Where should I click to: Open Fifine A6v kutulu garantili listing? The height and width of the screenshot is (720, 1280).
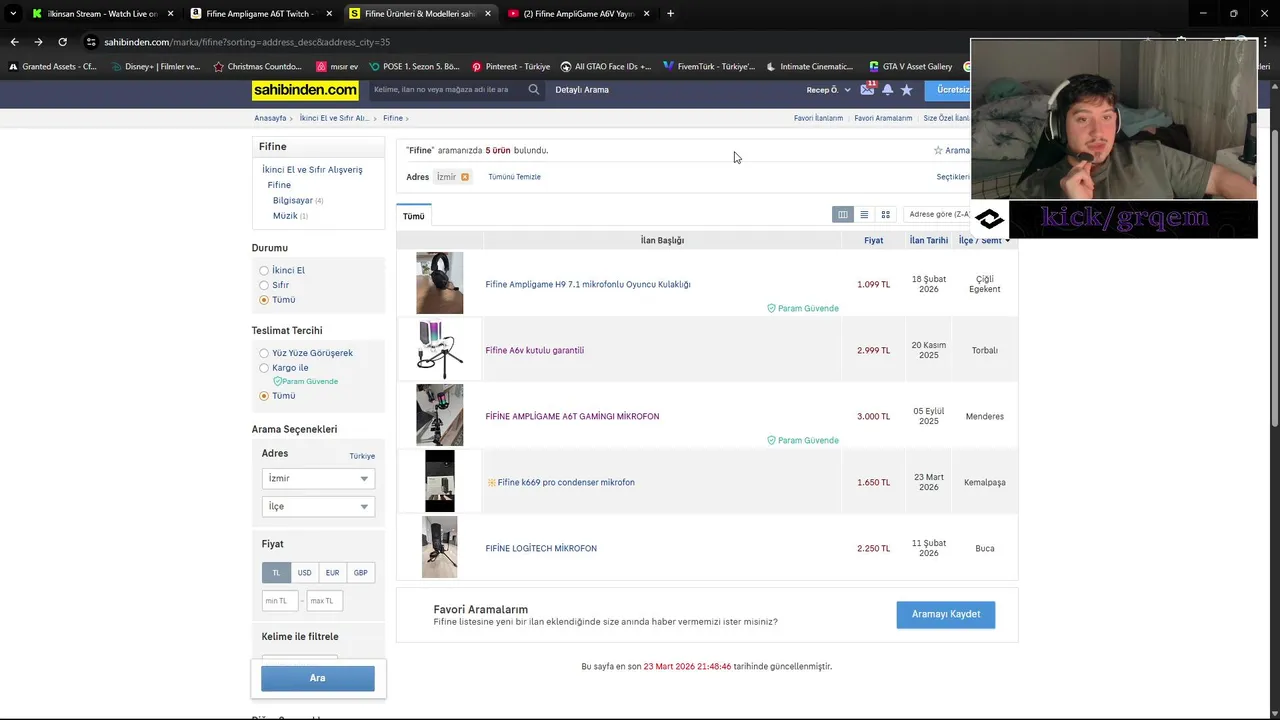[535, 350]
